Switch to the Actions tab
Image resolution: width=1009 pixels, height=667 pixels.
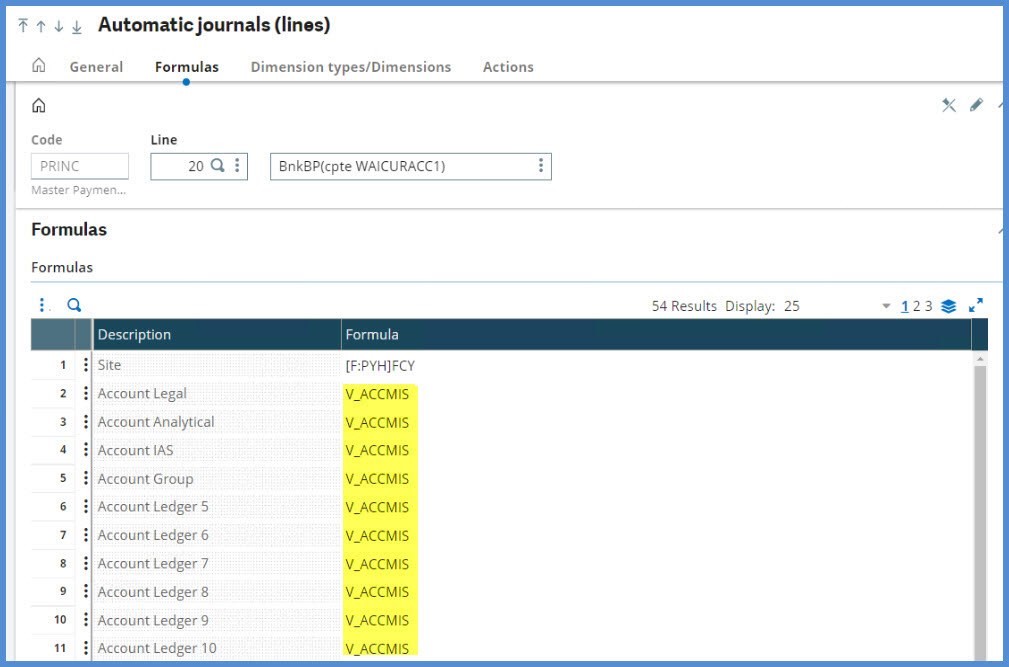(508, 67)
